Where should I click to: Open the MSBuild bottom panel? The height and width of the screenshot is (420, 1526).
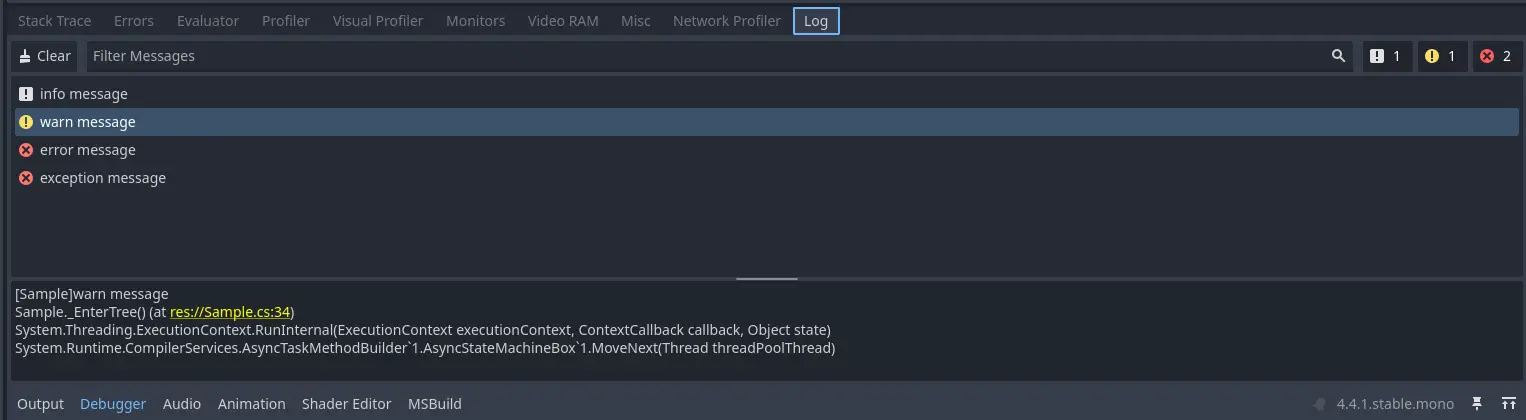coord(435,404)
